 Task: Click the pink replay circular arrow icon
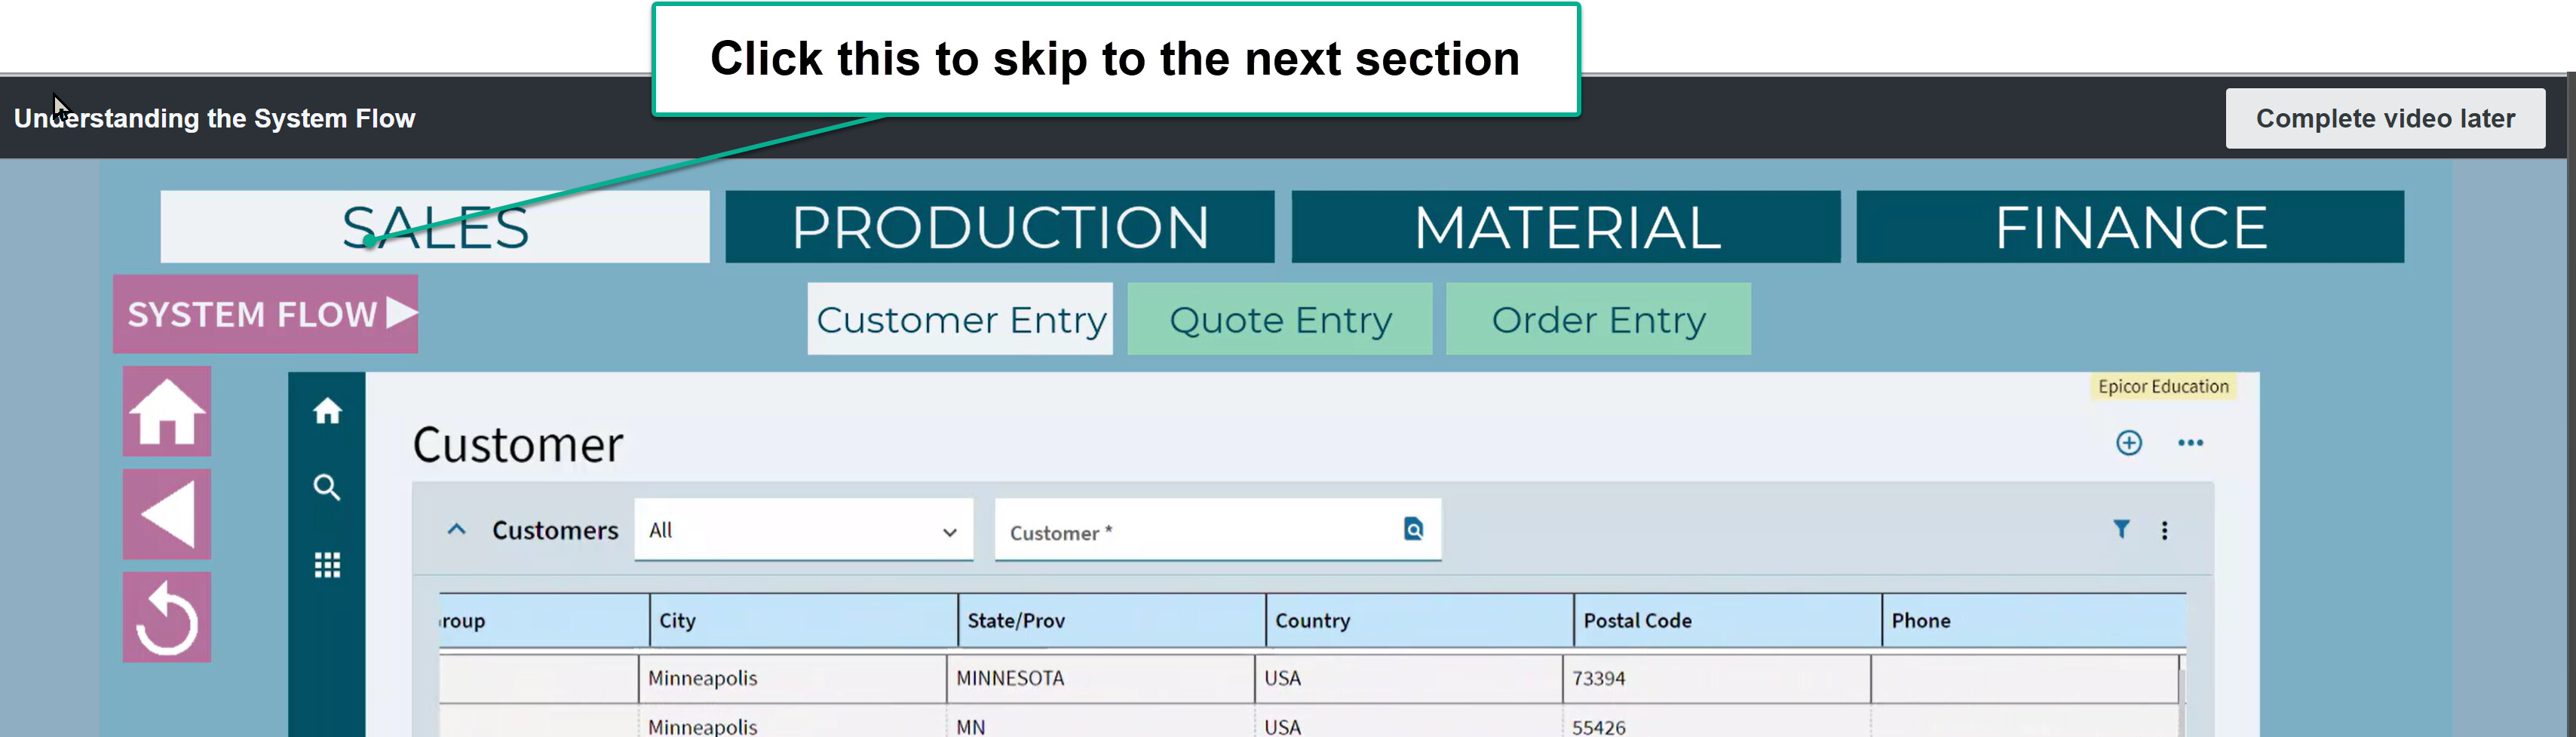[x=167, y=617]
